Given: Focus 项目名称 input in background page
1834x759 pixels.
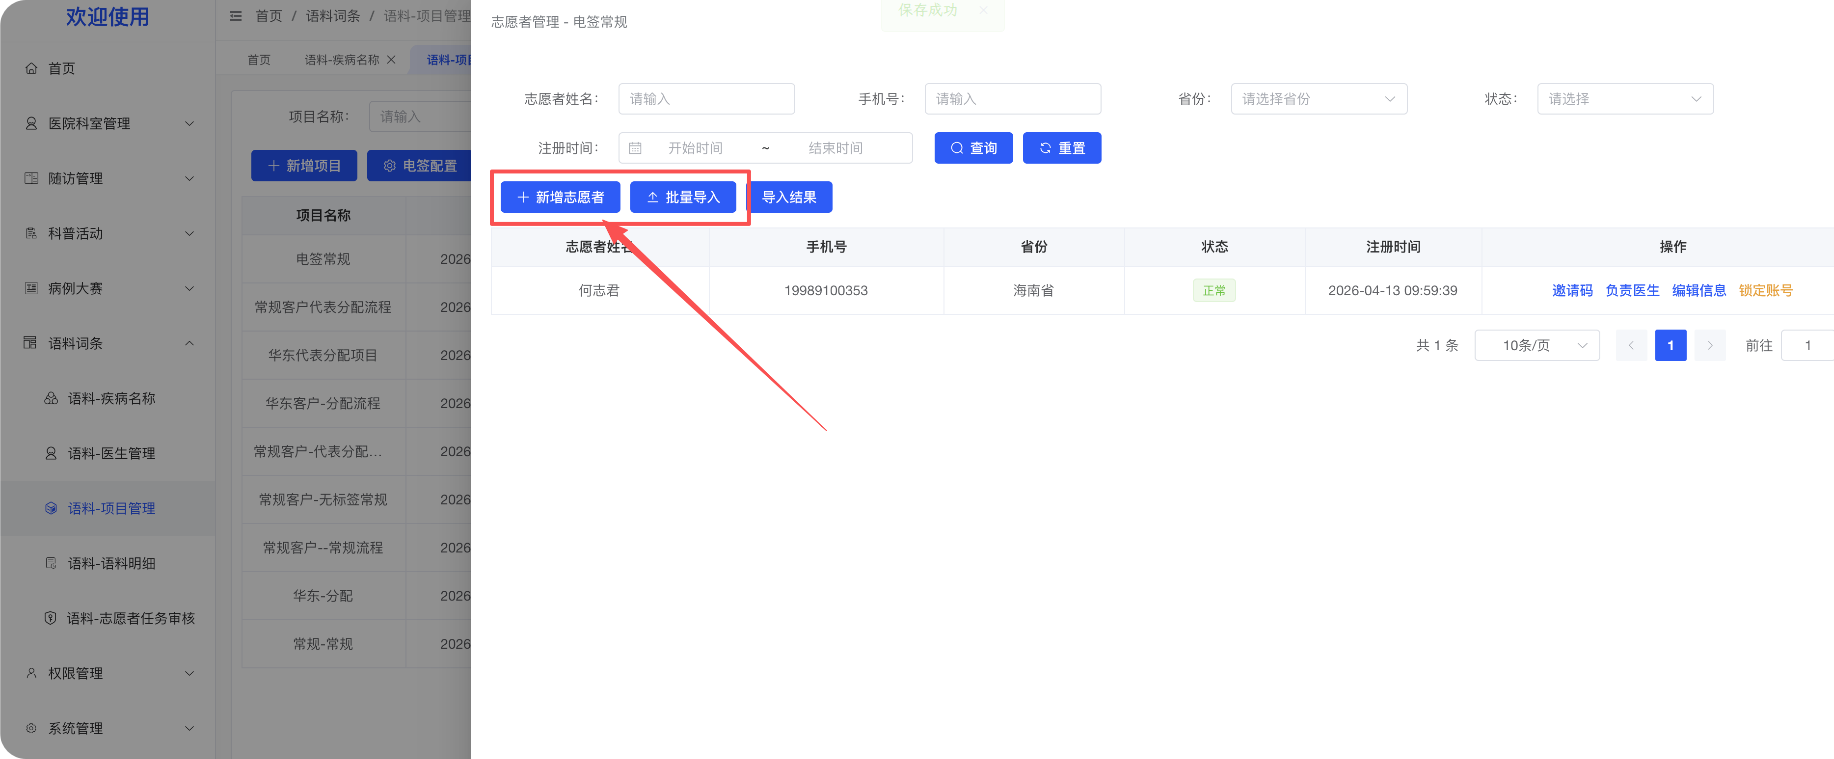Looking at the screenshot, I should pos(420,117).
